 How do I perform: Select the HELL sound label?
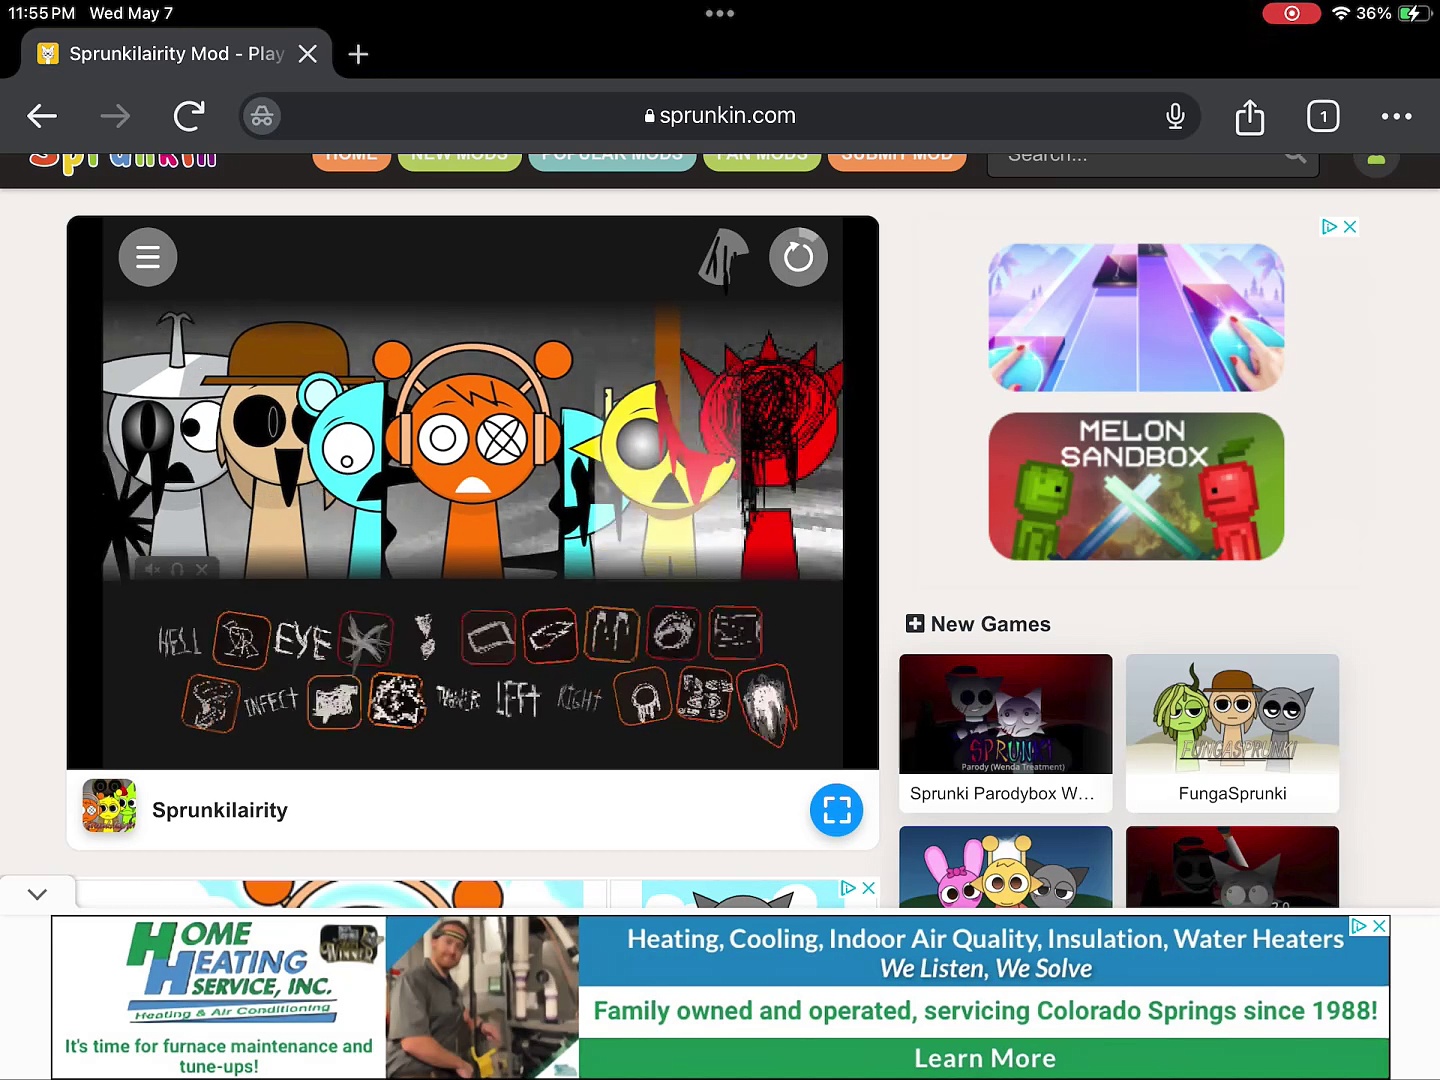pyautogui.click(x=180, y=641)
